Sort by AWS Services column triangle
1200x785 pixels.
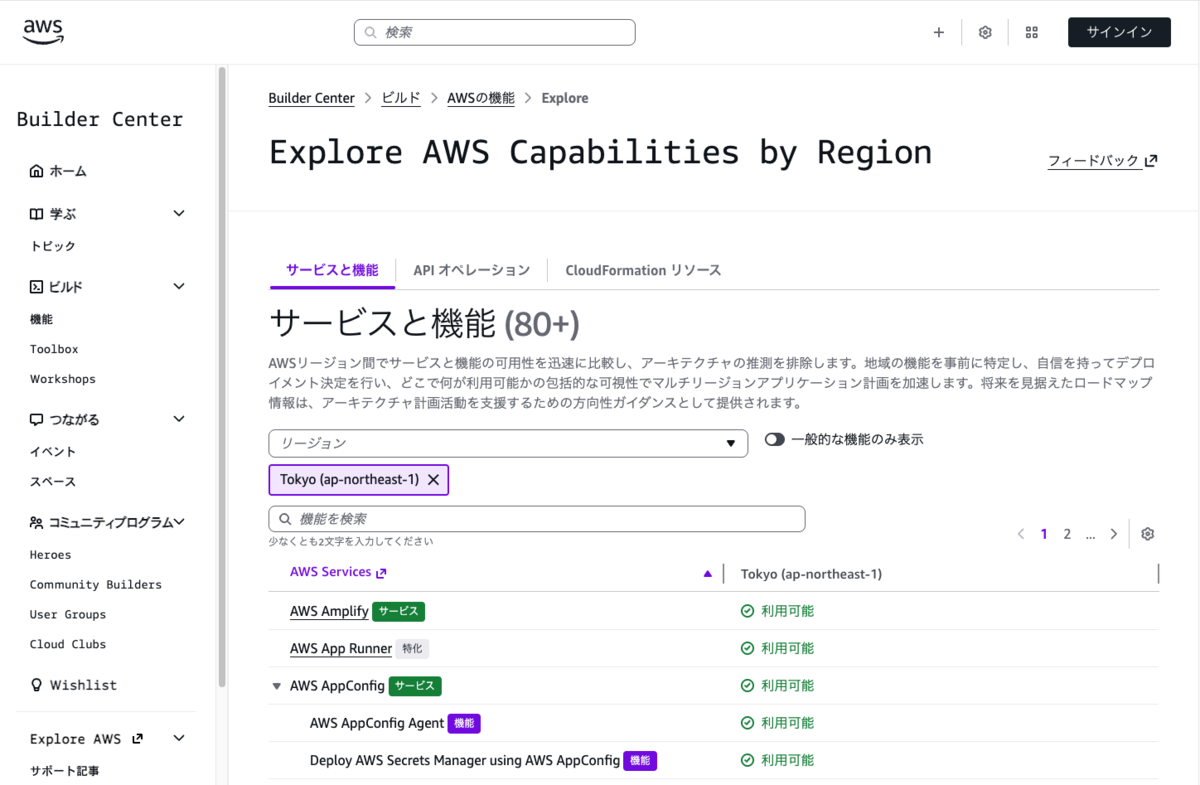click(708, 574)
